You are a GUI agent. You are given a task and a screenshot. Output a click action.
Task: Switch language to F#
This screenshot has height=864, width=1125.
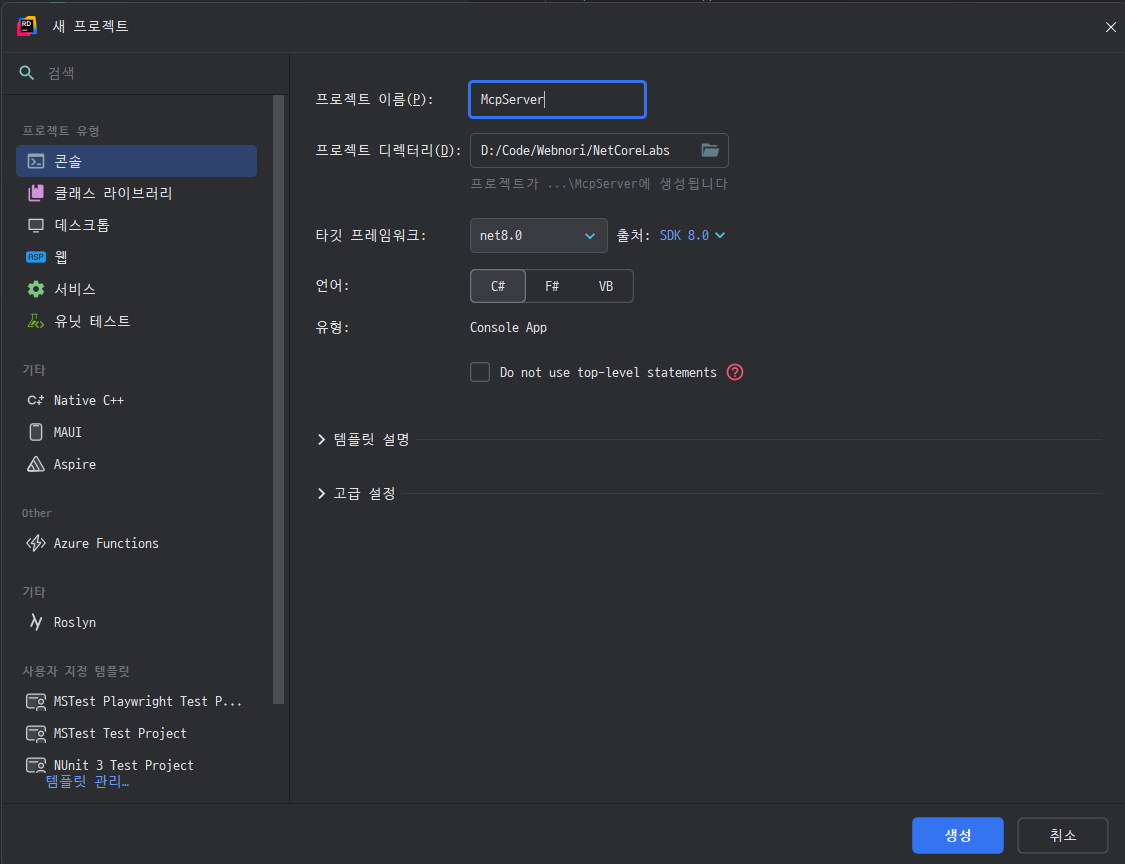click(x=552, y=286)
